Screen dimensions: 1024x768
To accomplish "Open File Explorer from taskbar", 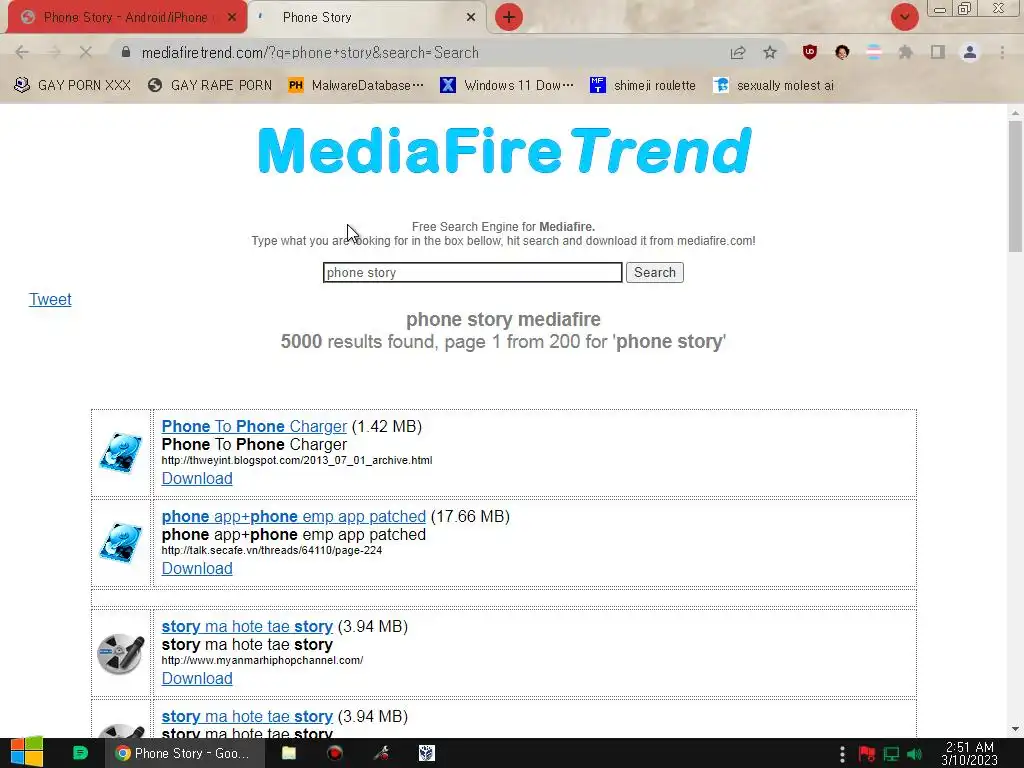I will (289, 753).
